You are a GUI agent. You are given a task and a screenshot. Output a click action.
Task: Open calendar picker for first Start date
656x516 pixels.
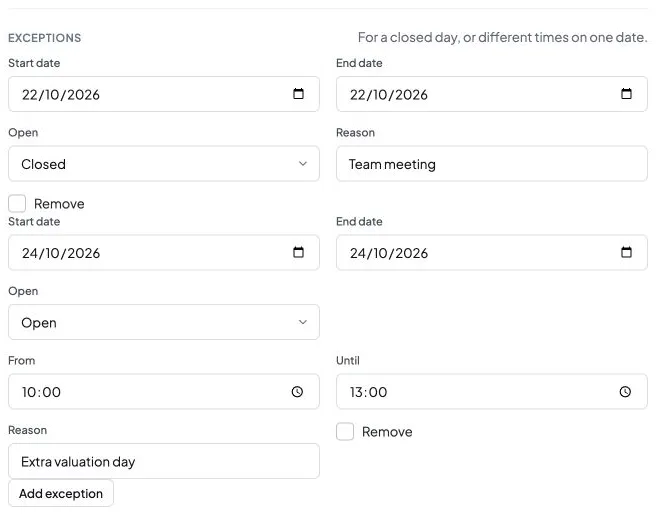[298, 93]
